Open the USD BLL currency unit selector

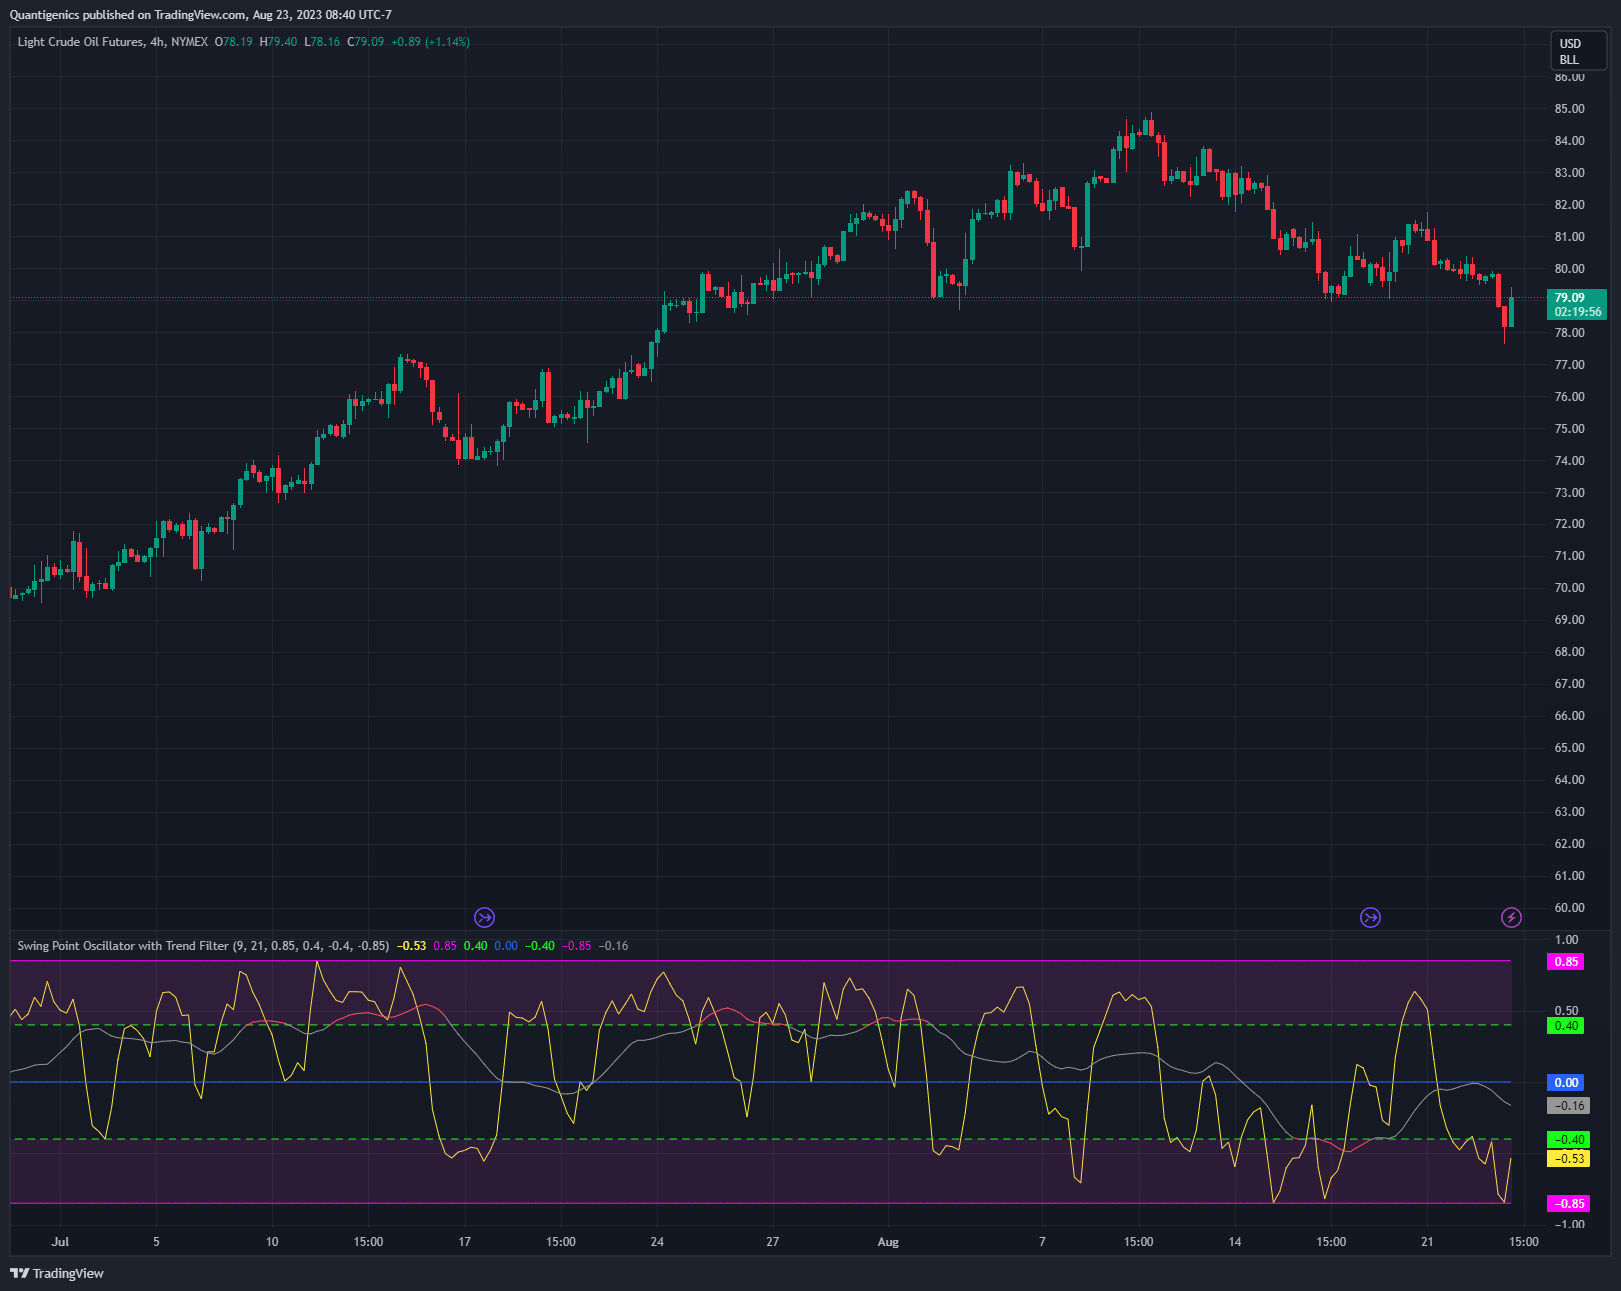click(1577, 51)
